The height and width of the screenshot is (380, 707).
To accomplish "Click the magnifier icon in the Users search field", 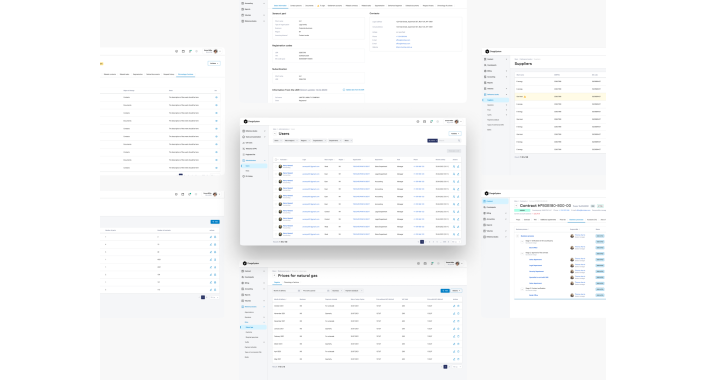I will [459, 141].
